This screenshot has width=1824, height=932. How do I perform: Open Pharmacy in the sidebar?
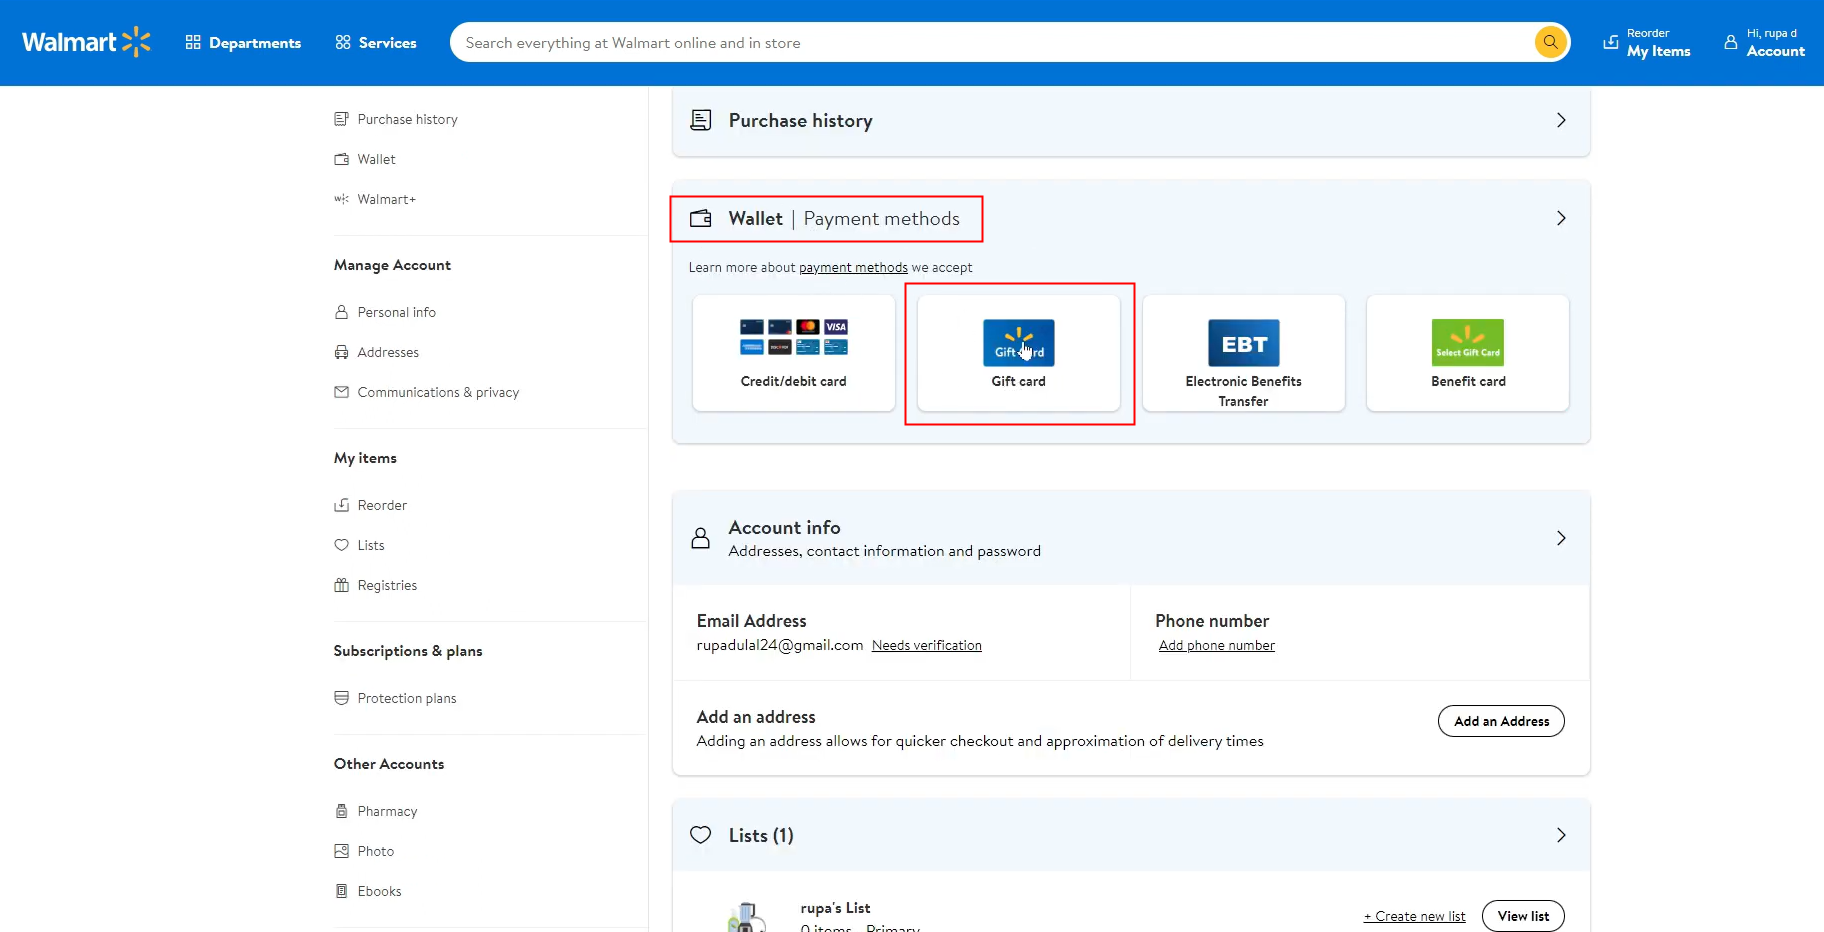[x=387, y=811]
